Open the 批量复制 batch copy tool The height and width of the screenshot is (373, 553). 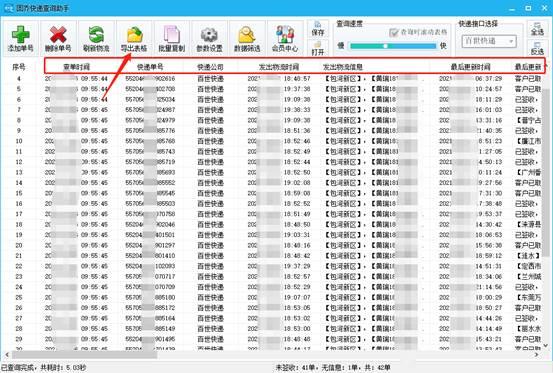pyautogui.click(x=172, y=38)
